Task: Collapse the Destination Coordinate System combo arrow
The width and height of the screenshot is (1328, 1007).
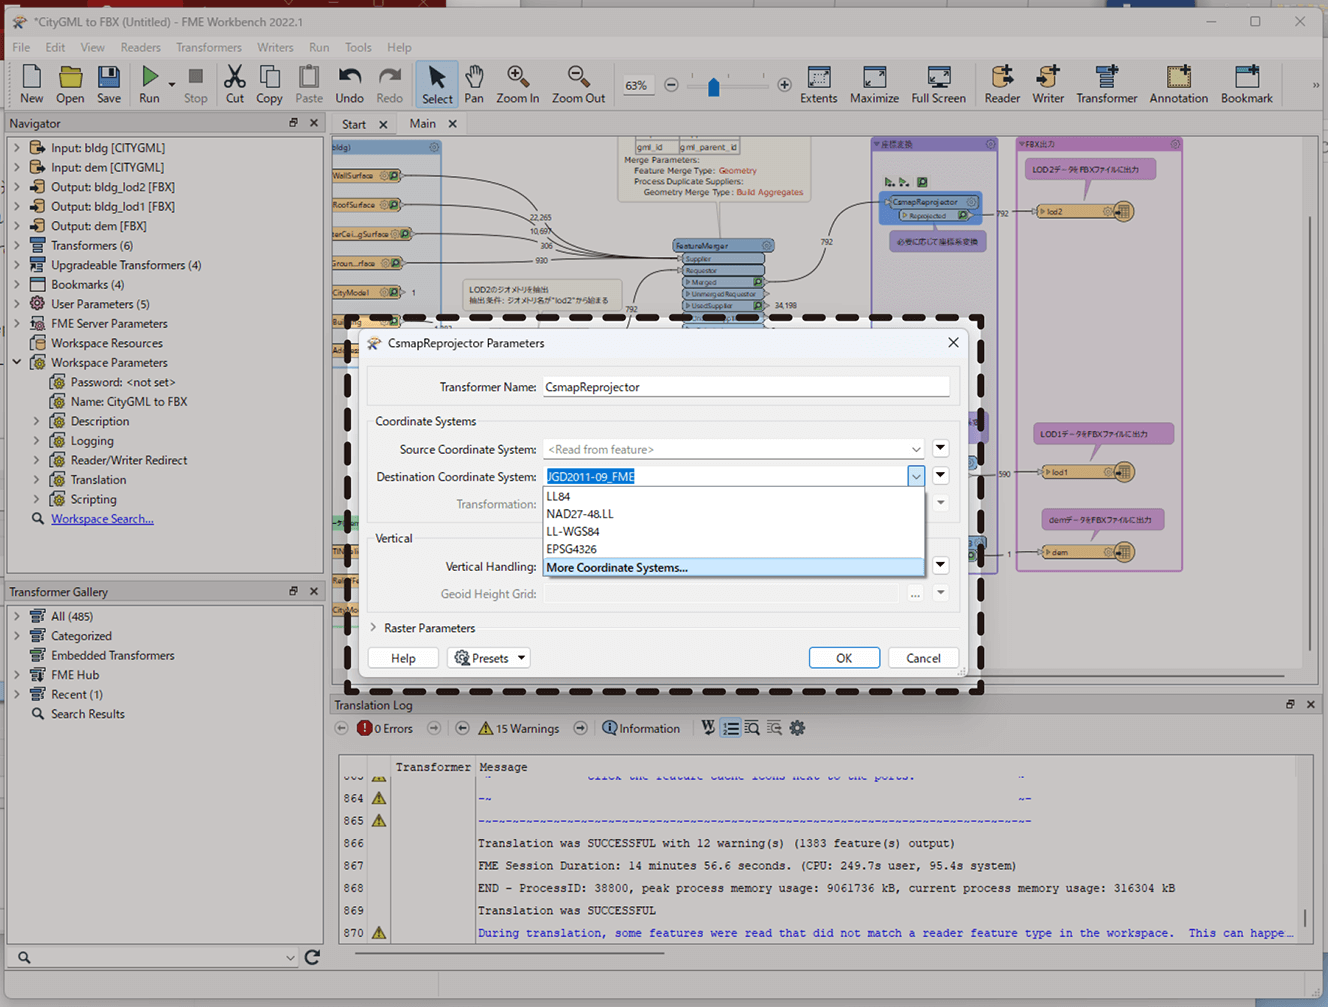Action: [916, 476]
